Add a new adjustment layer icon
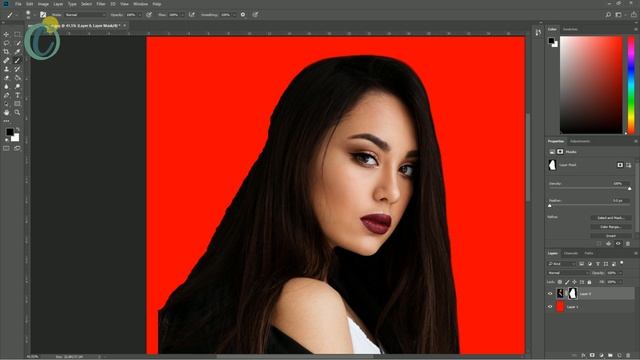Screen dimensions: 640x360 601,356
